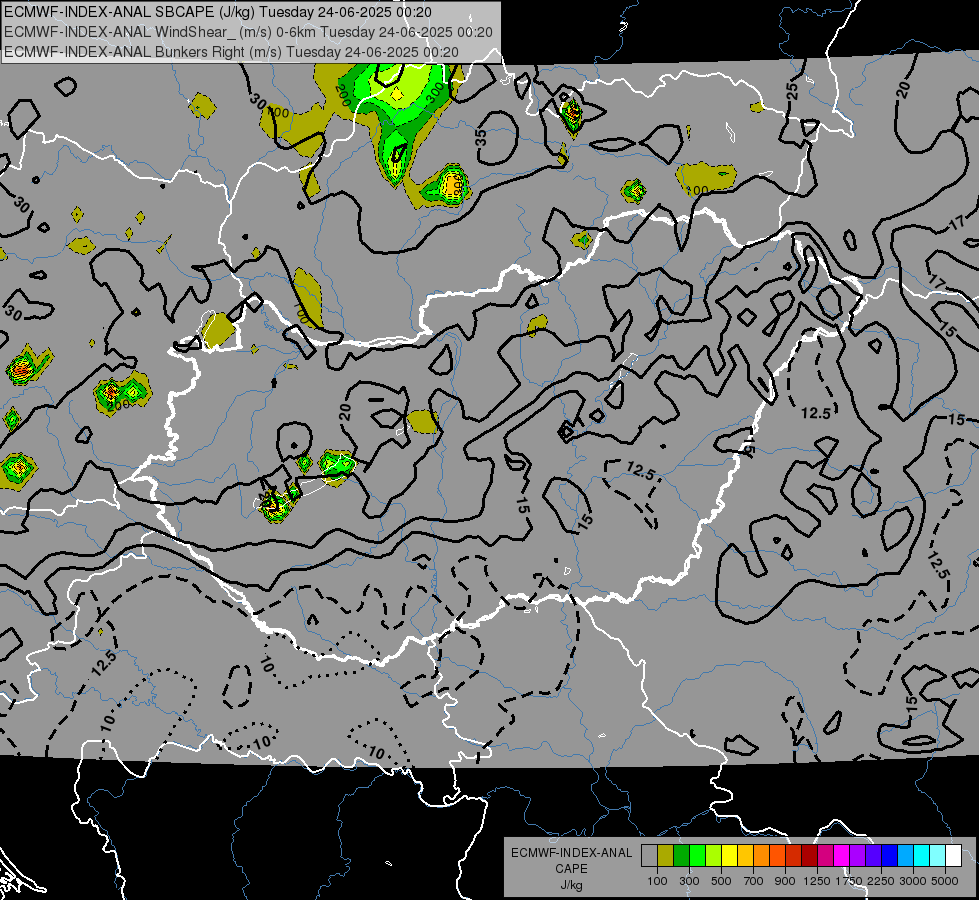
Task: Pick the pale cyan legend swatch
Action: point(938,856)
